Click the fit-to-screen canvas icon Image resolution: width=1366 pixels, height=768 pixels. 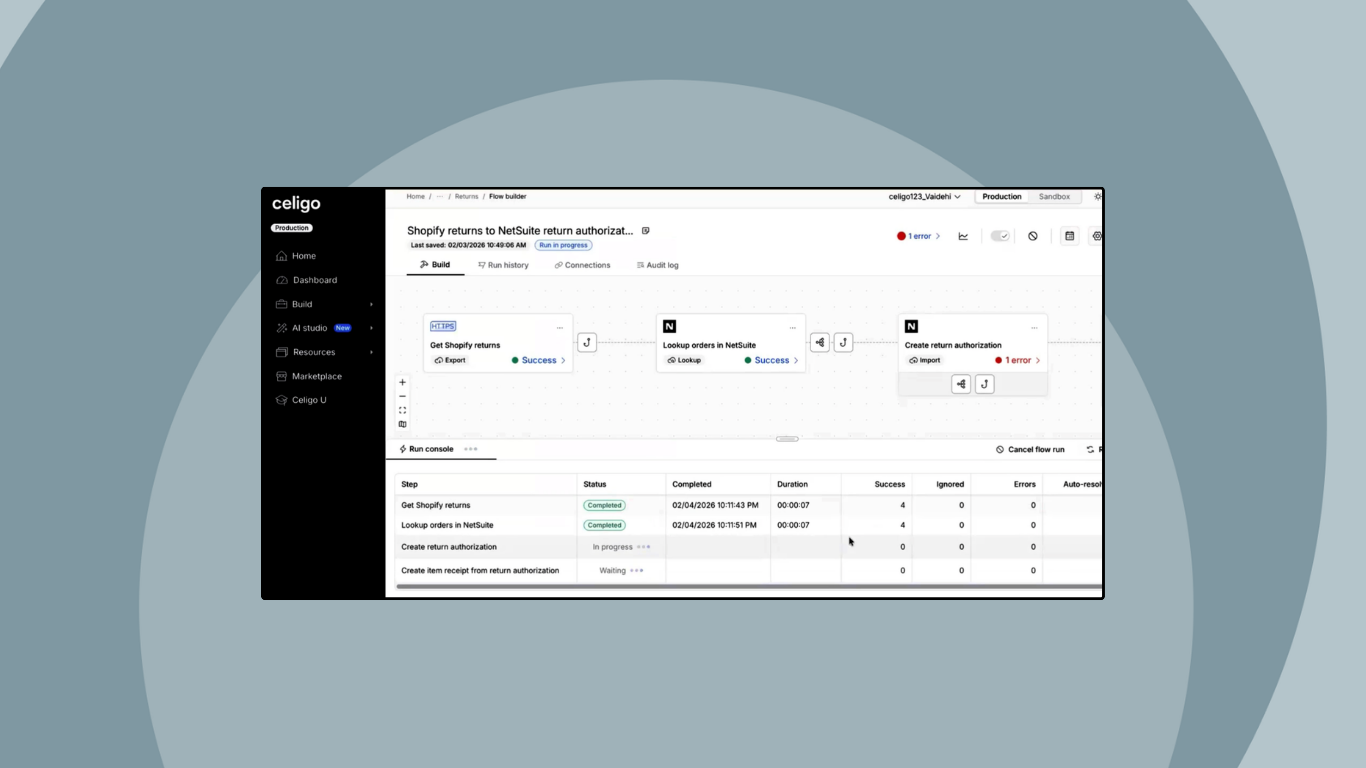point(403,410)
